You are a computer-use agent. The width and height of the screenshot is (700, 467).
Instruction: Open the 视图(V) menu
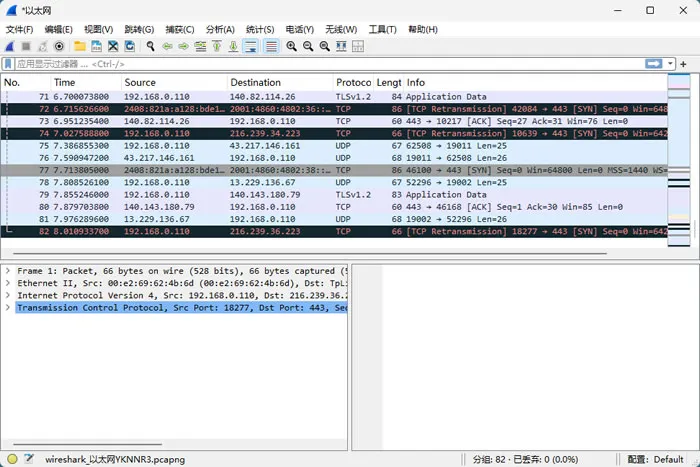(99, 29)
